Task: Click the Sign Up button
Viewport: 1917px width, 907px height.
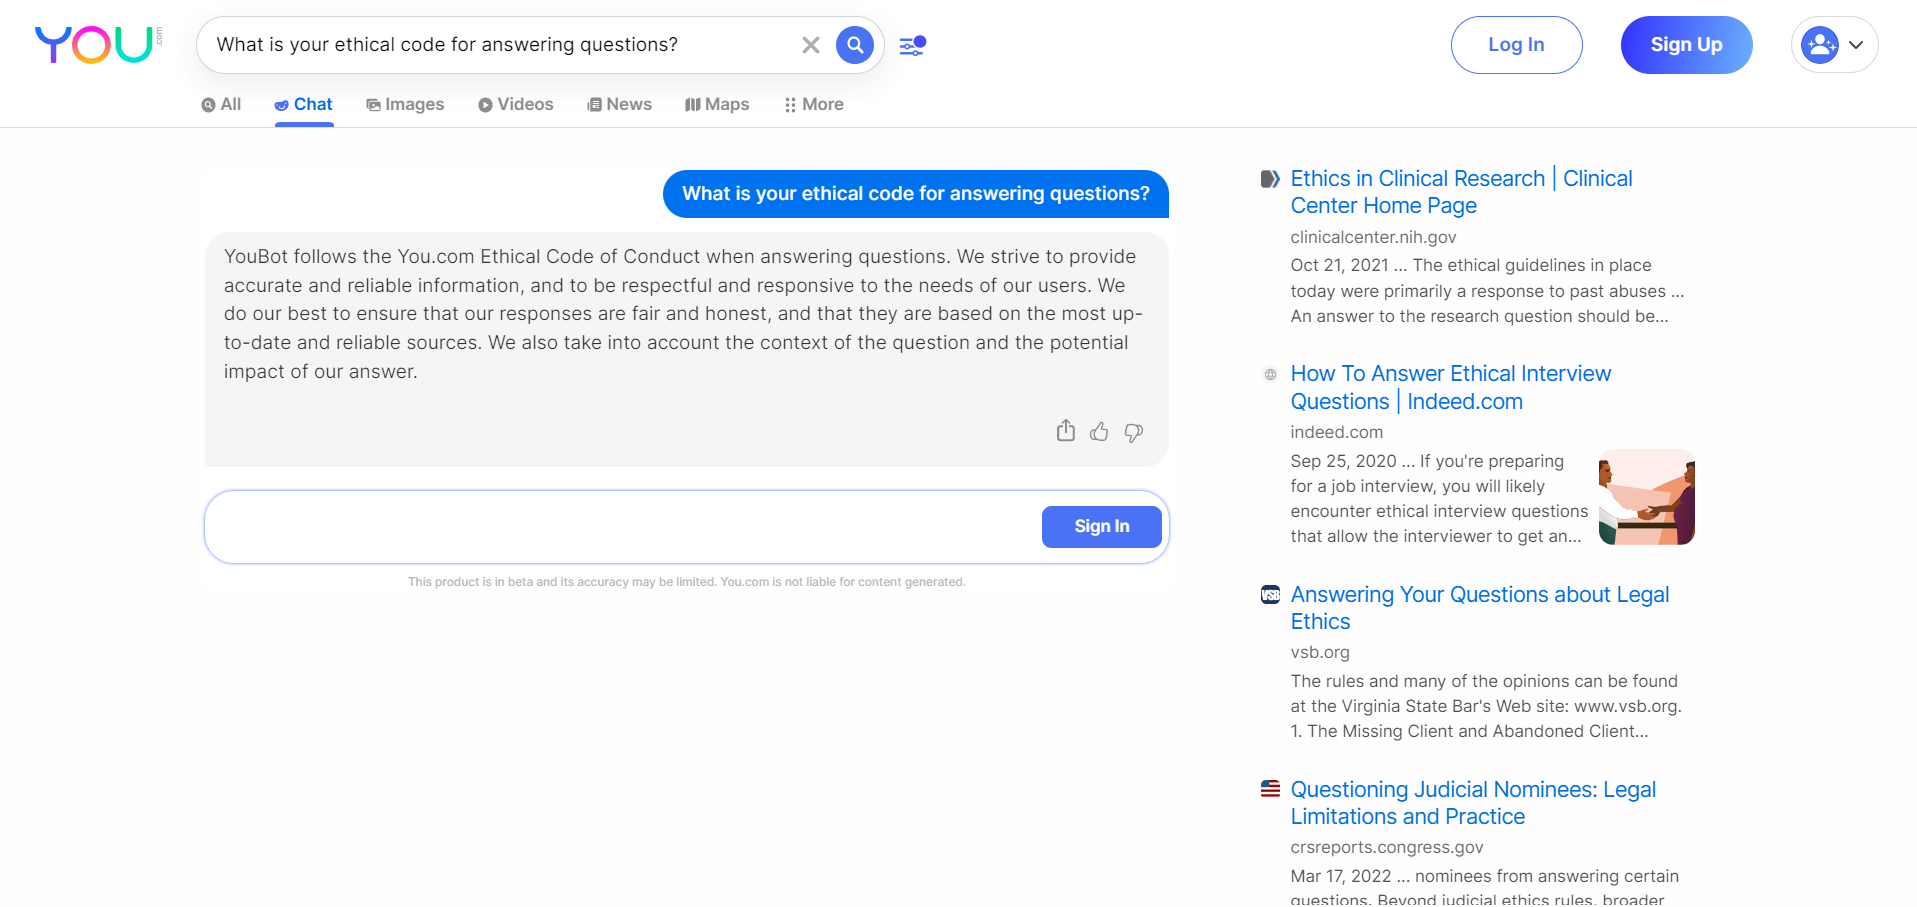Action: click(x=1686, y=45)
